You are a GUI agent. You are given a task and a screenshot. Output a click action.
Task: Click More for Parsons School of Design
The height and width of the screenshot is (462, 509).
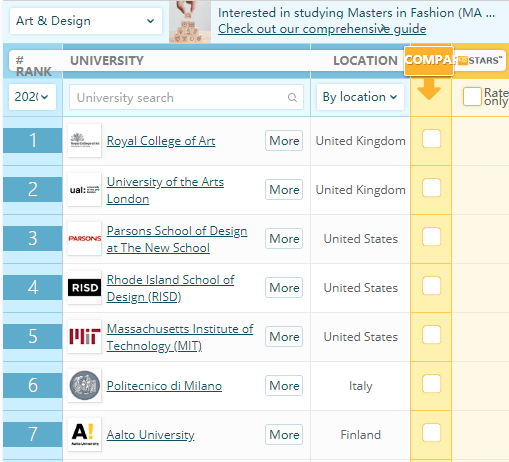(x=284, y=239)
